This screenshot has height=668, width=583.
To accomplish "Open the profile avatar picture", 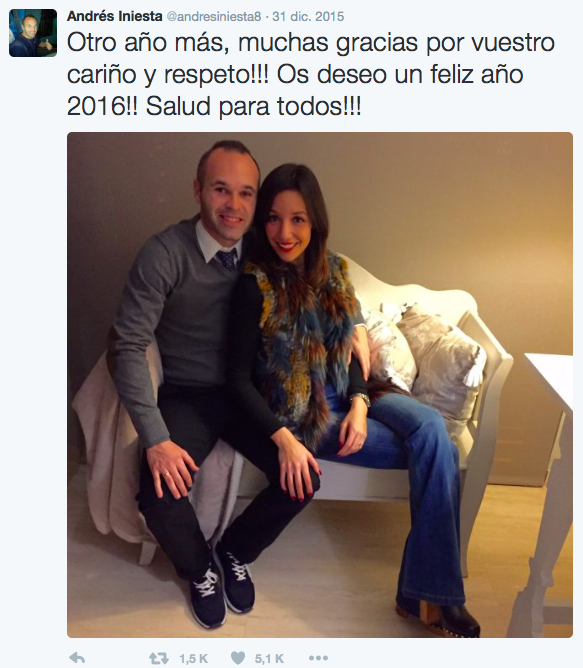I will click(33, 33).
